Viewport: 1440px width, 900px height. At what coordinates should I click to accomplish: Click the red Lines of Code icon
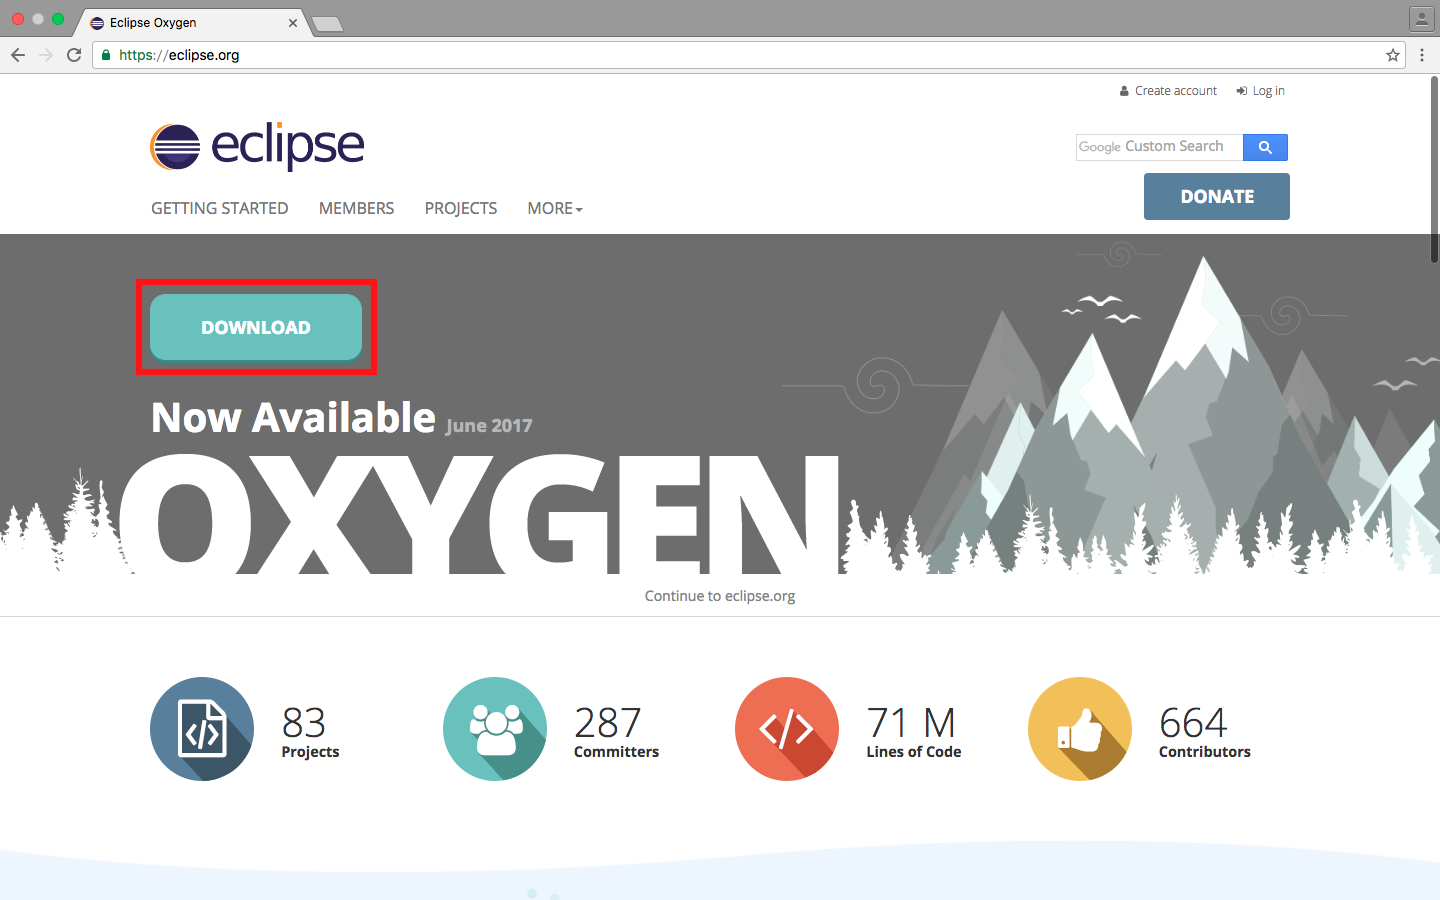(x=787, y=729)
